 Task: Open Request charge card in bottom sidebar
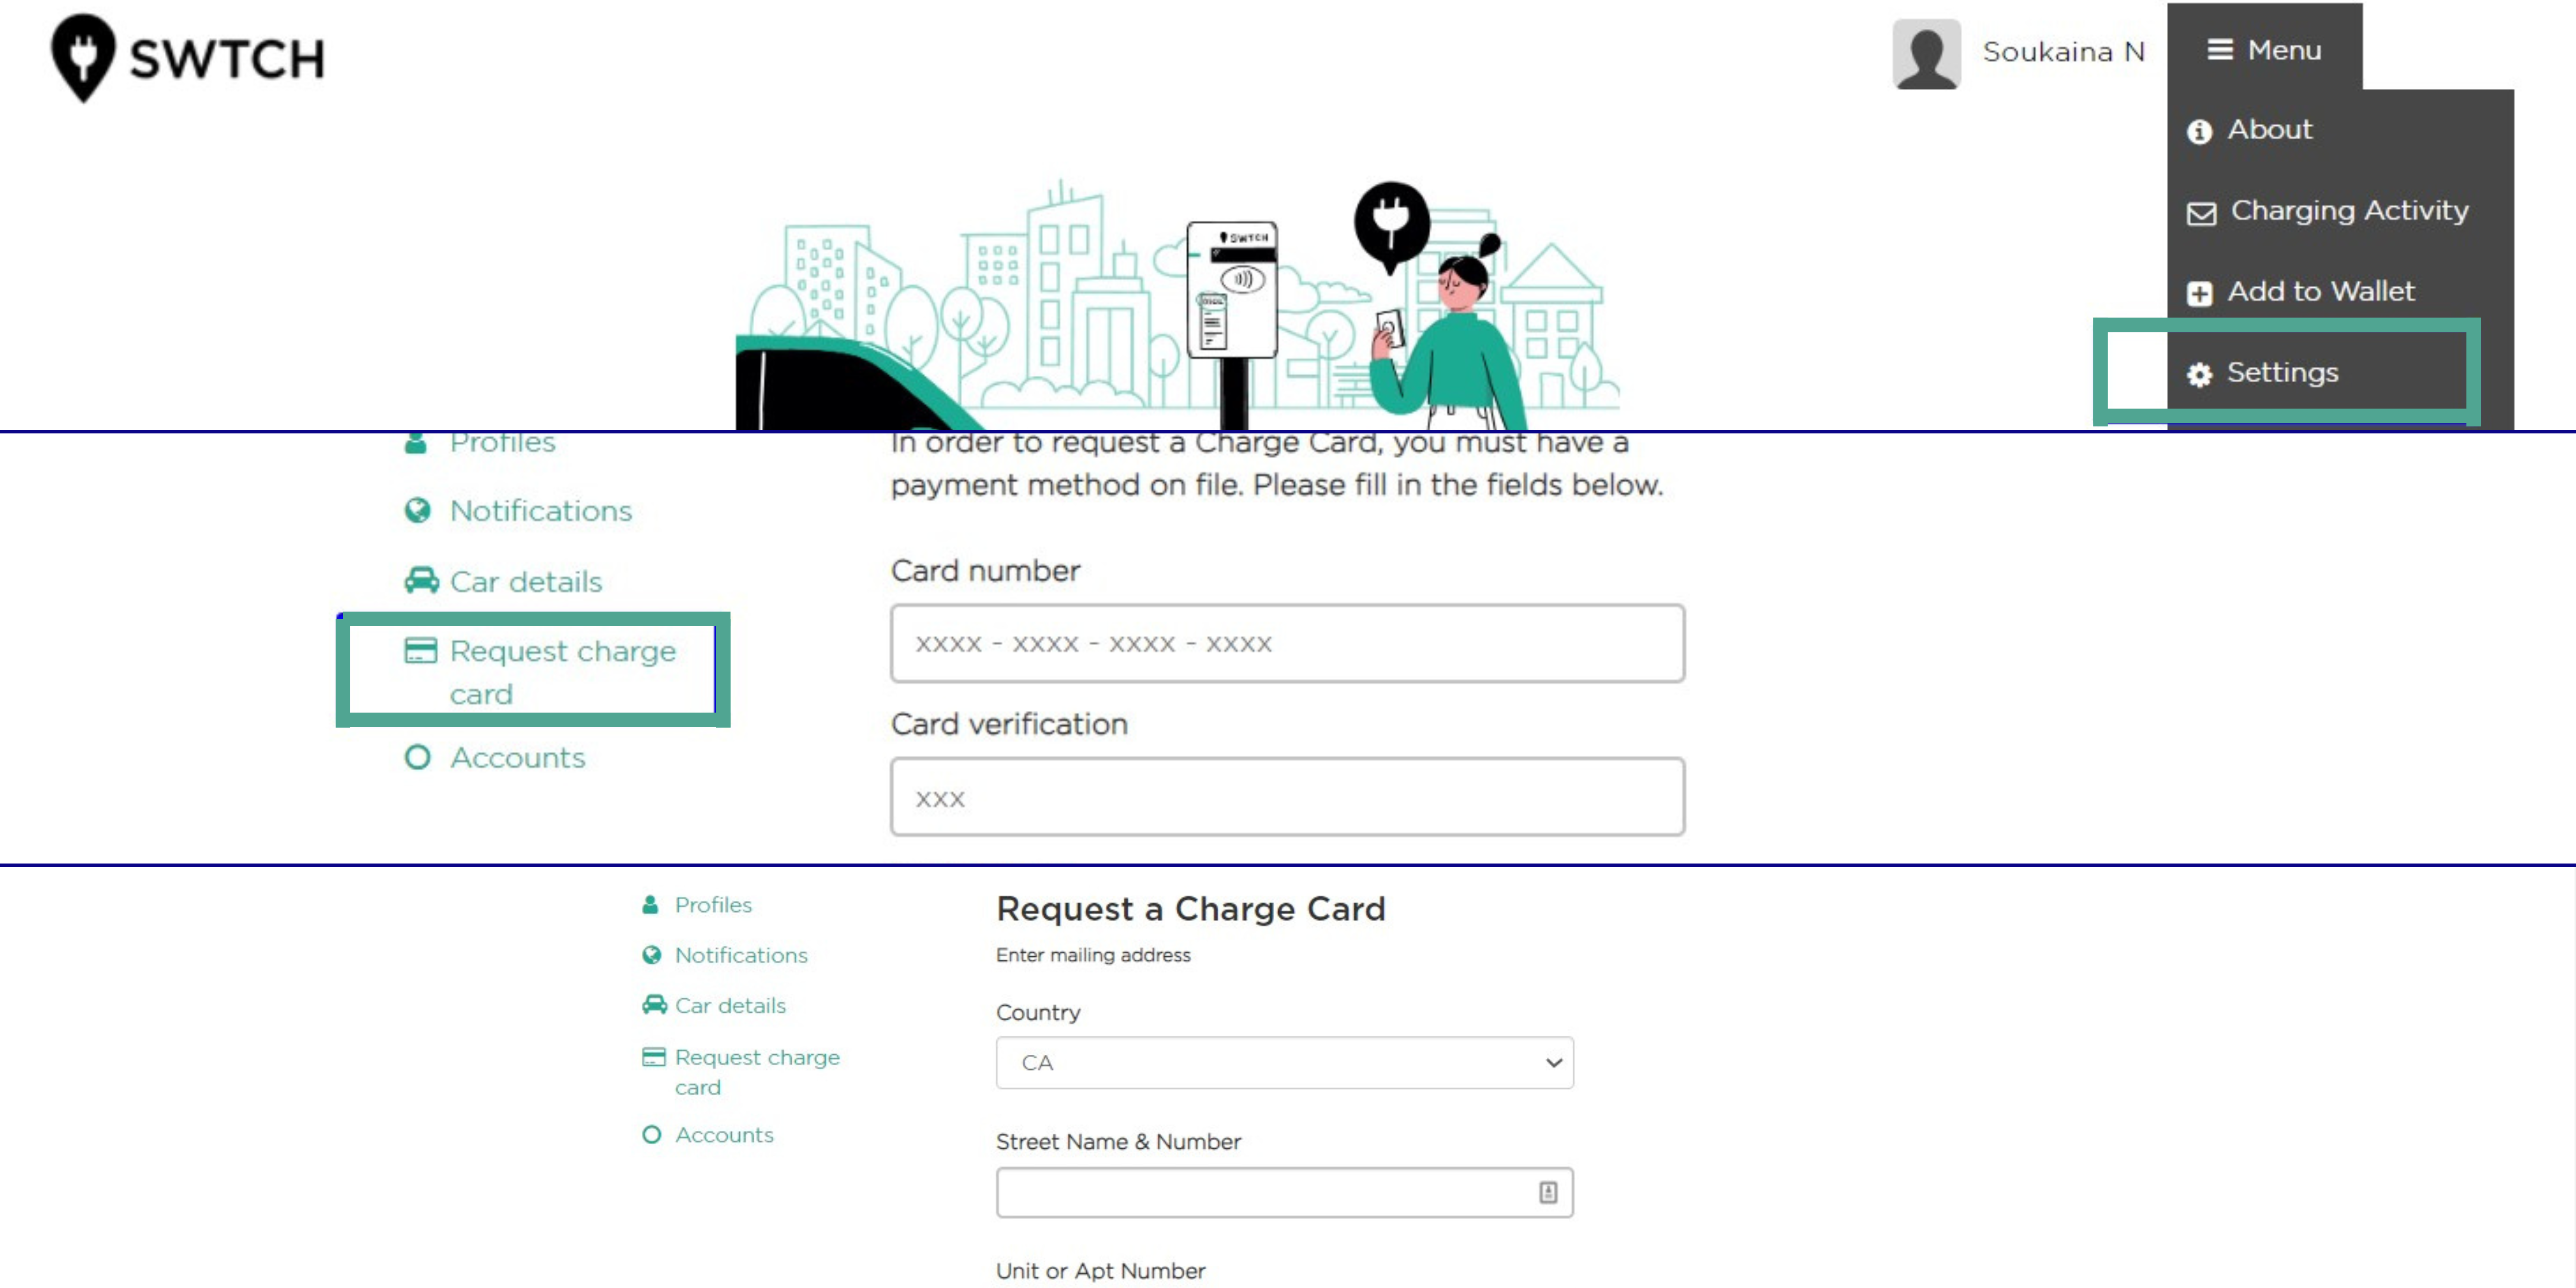pos(757,1072)
